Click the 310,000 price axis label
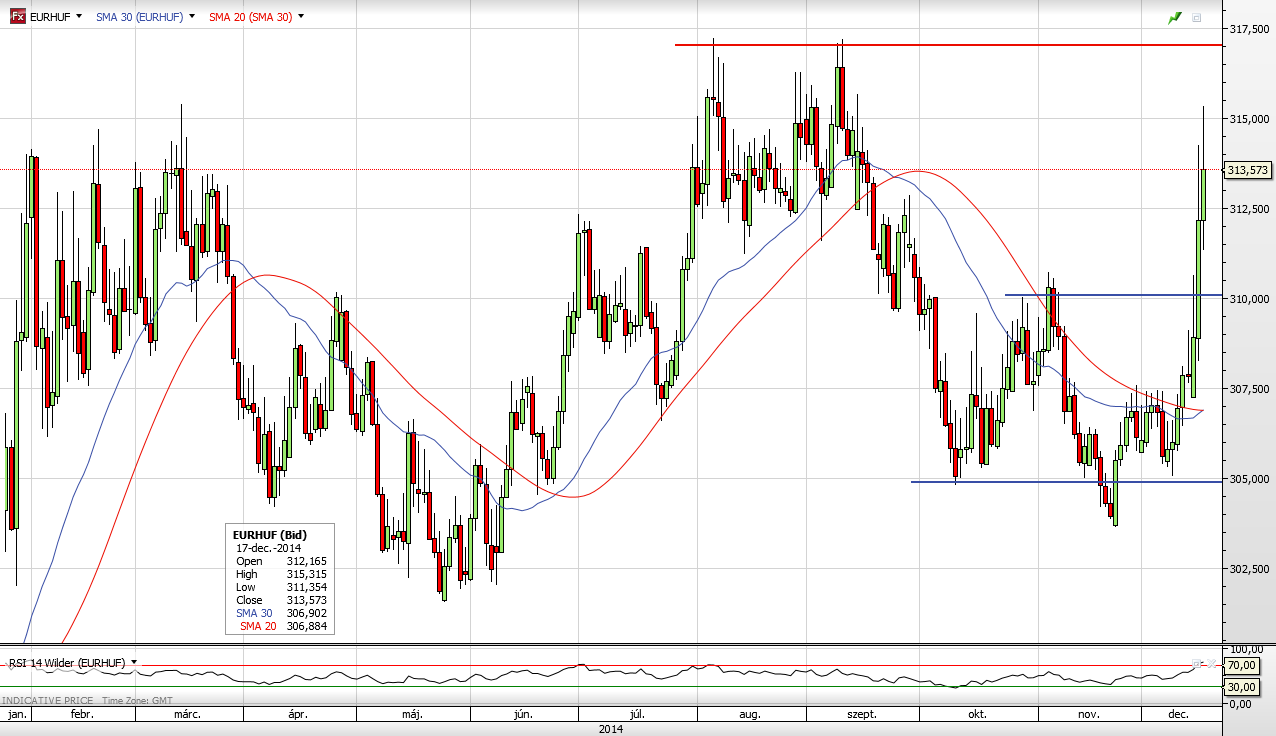1276x736 pixels. pos(1250,299)
